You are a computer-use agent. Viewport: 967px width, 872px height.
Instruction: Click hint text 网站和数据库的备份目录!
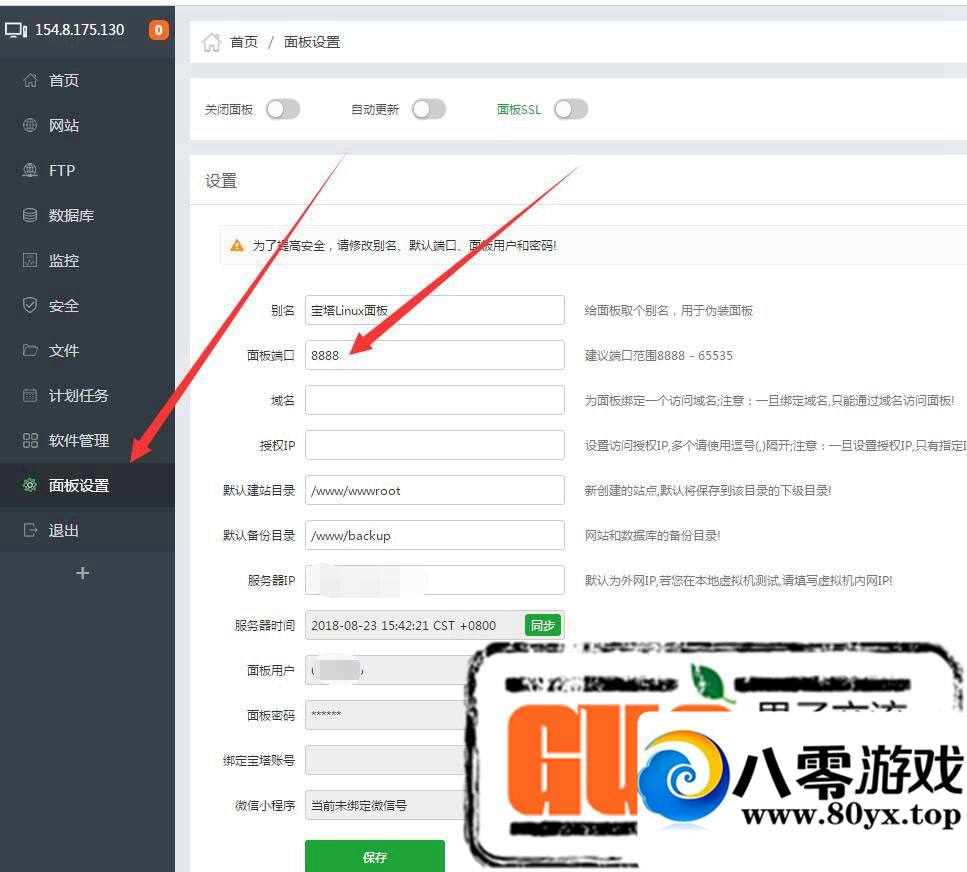(652, 536)
